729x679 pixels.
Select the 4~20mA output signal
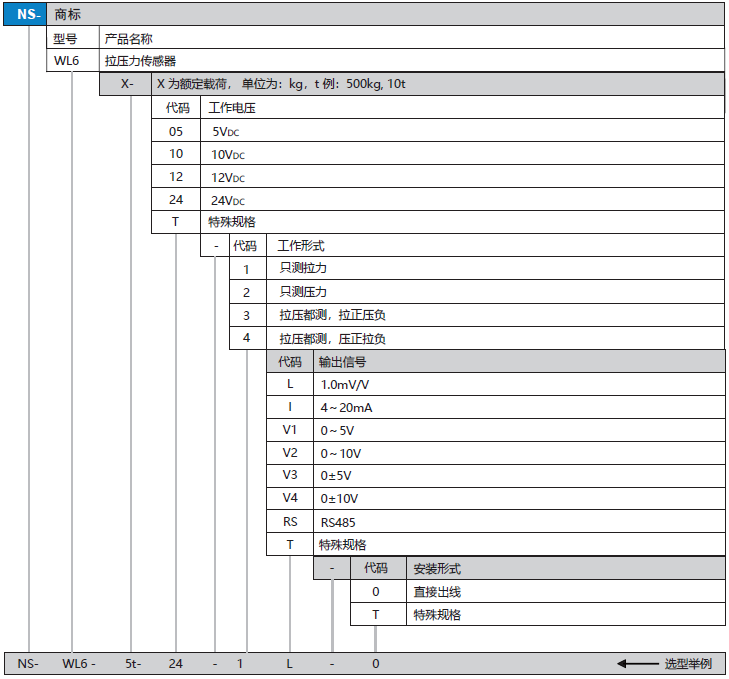(x=347, y=408)
